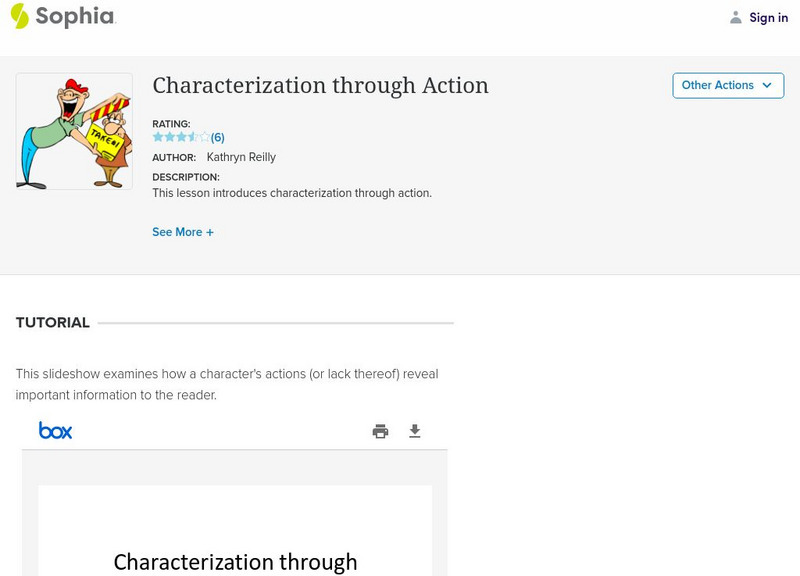Click the chevron arrow in Other Actions
Image resolution: width=800 pixels, height=576 pixels.
(x=767, y=85)
